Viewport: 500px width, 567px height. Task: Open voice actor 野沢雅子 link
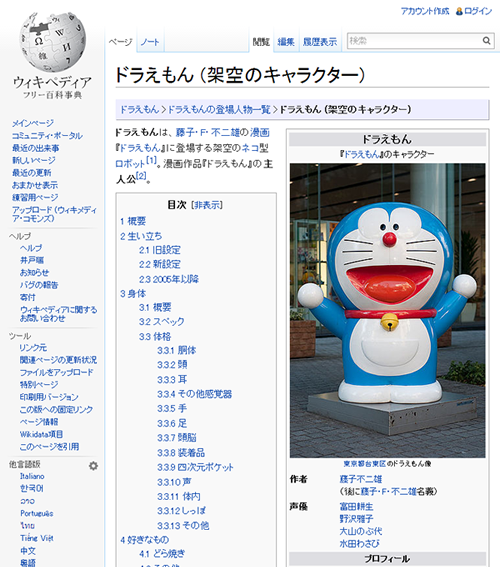click(356, 519)
